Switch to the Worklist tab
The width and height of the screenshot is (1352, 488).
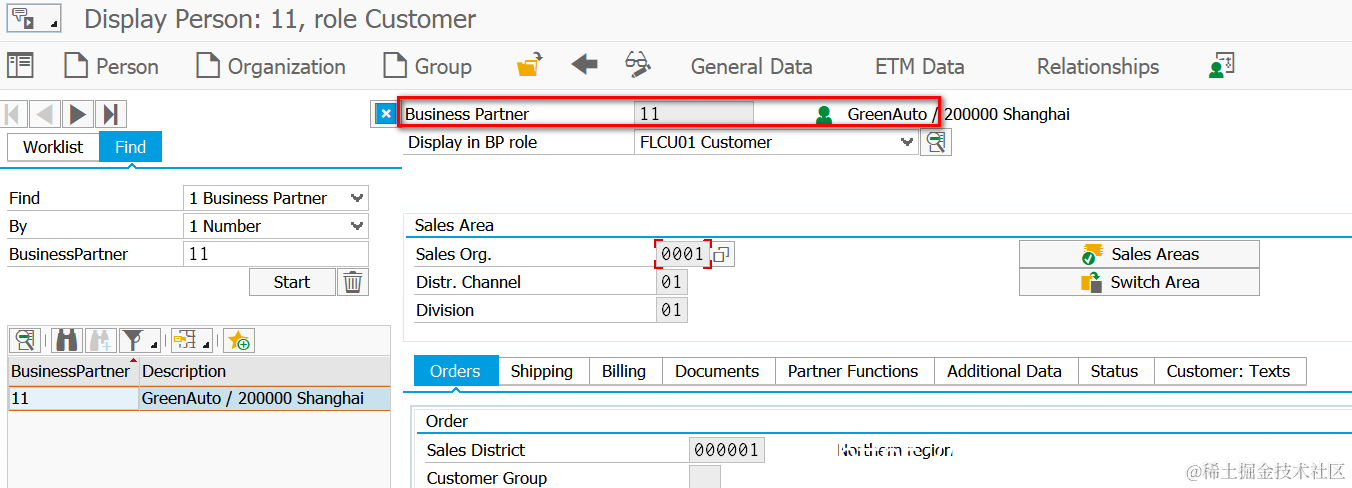point(53,147)
